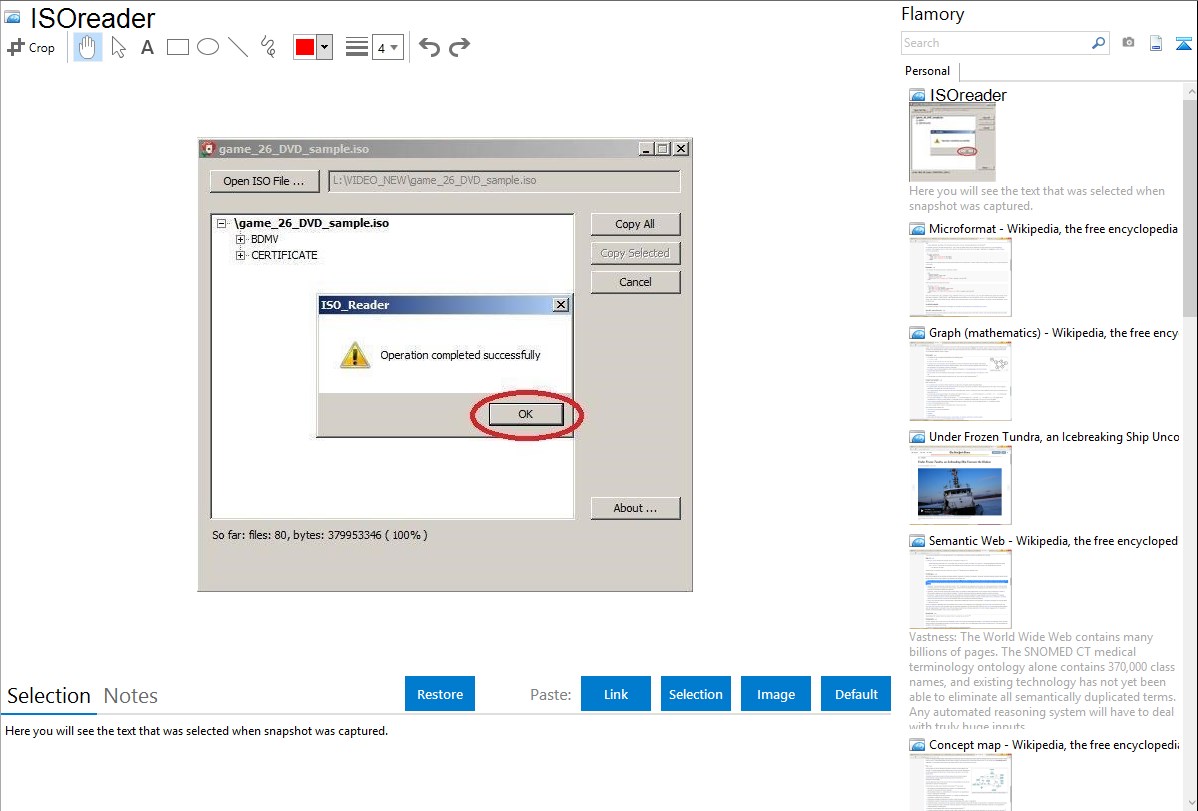Switch to the Personal tab
This screenshot has height=811, width=1198.
(928, 71)
